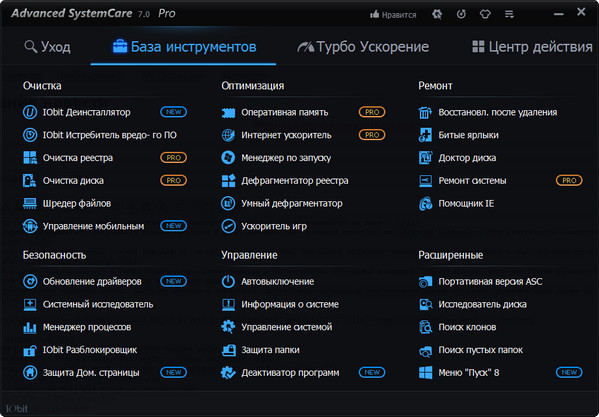Click the Информация о системе icon
The height and width of the screenshot is (417, 599).
[228, 304]
